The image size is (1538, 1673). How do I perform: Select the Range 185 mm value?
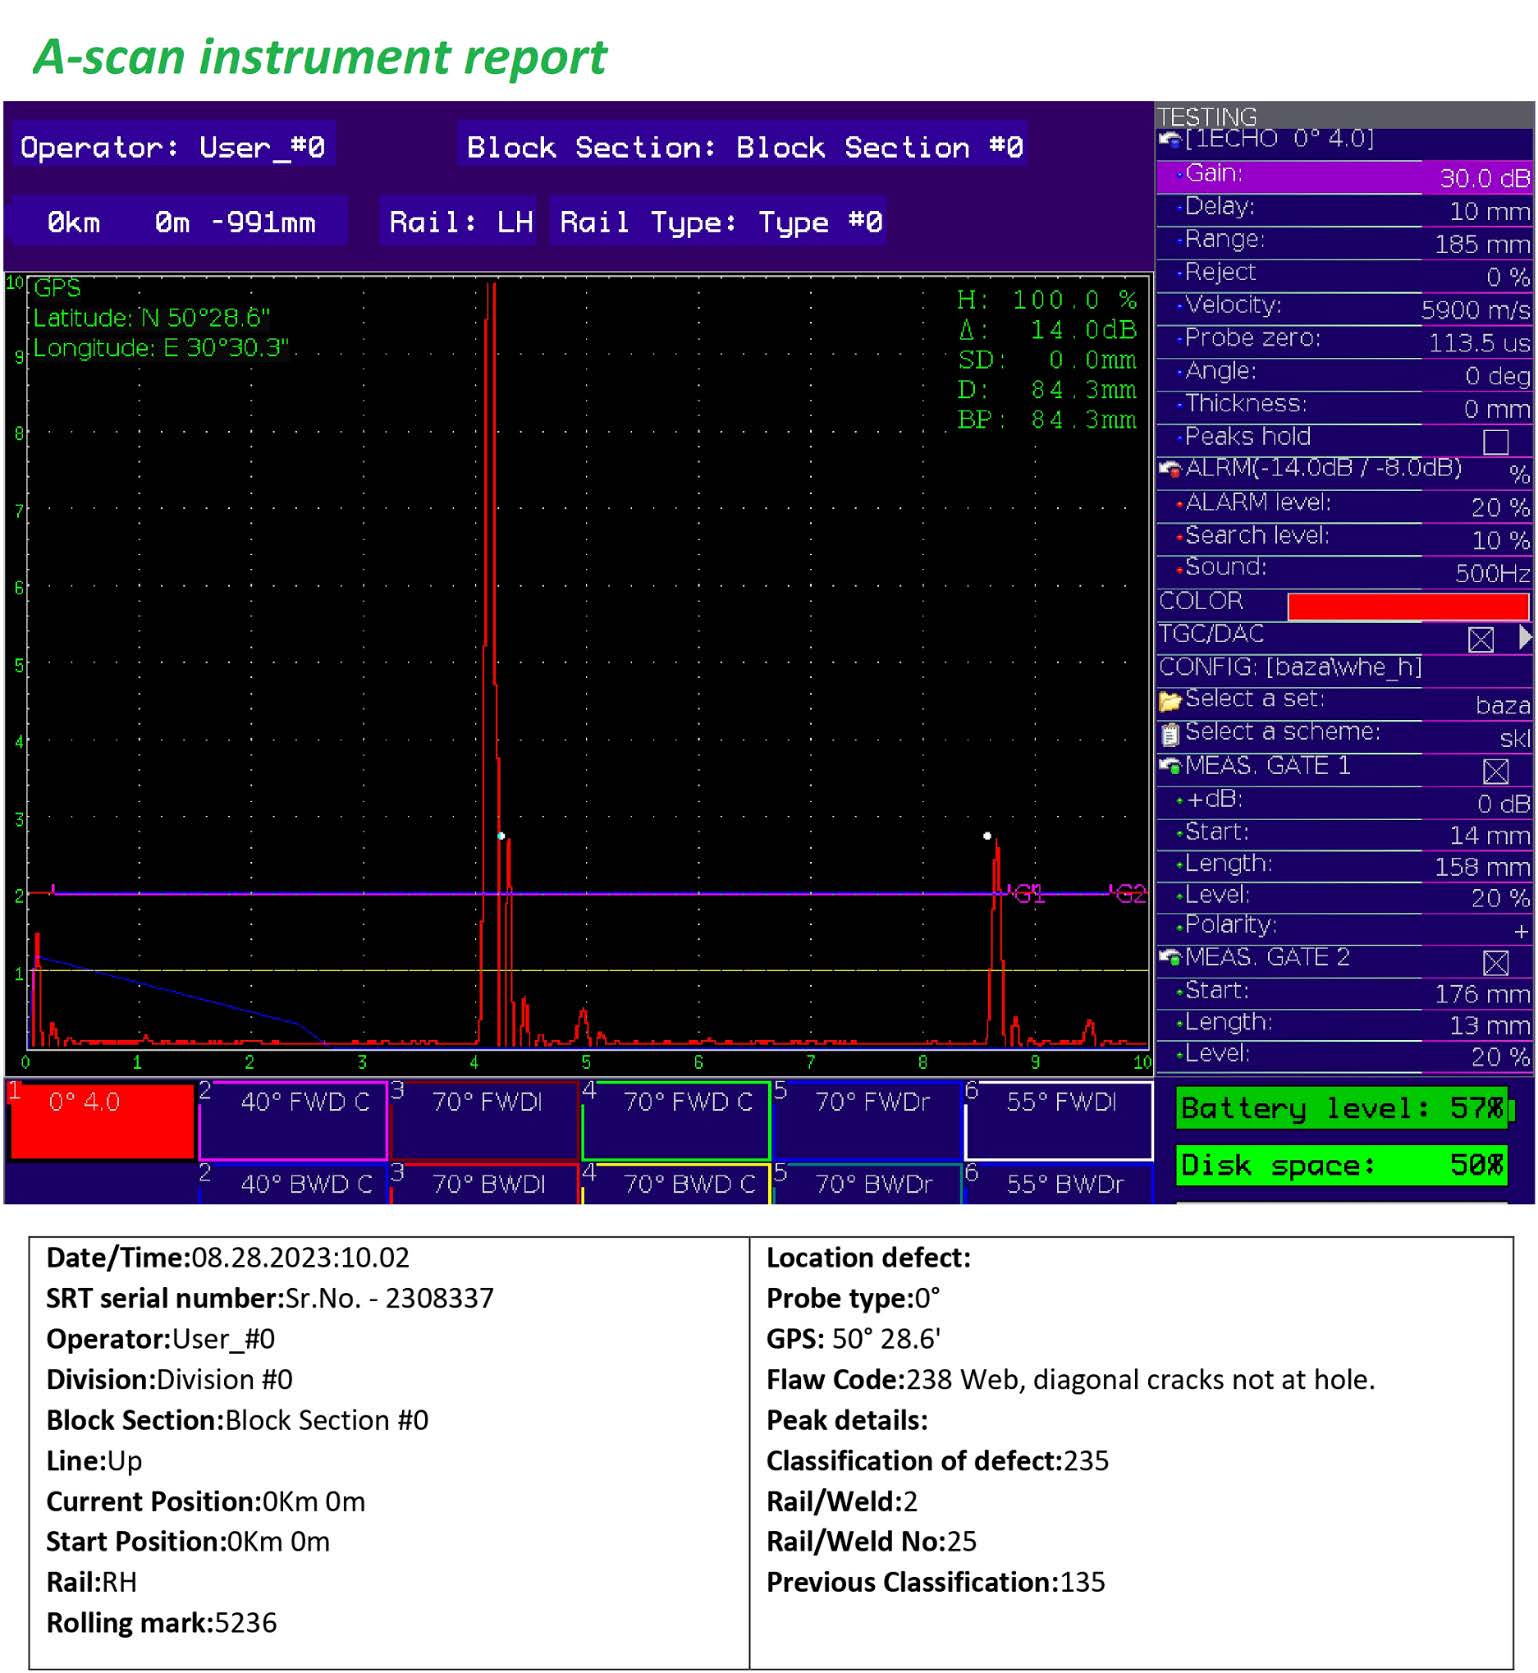pos(1482,244)
